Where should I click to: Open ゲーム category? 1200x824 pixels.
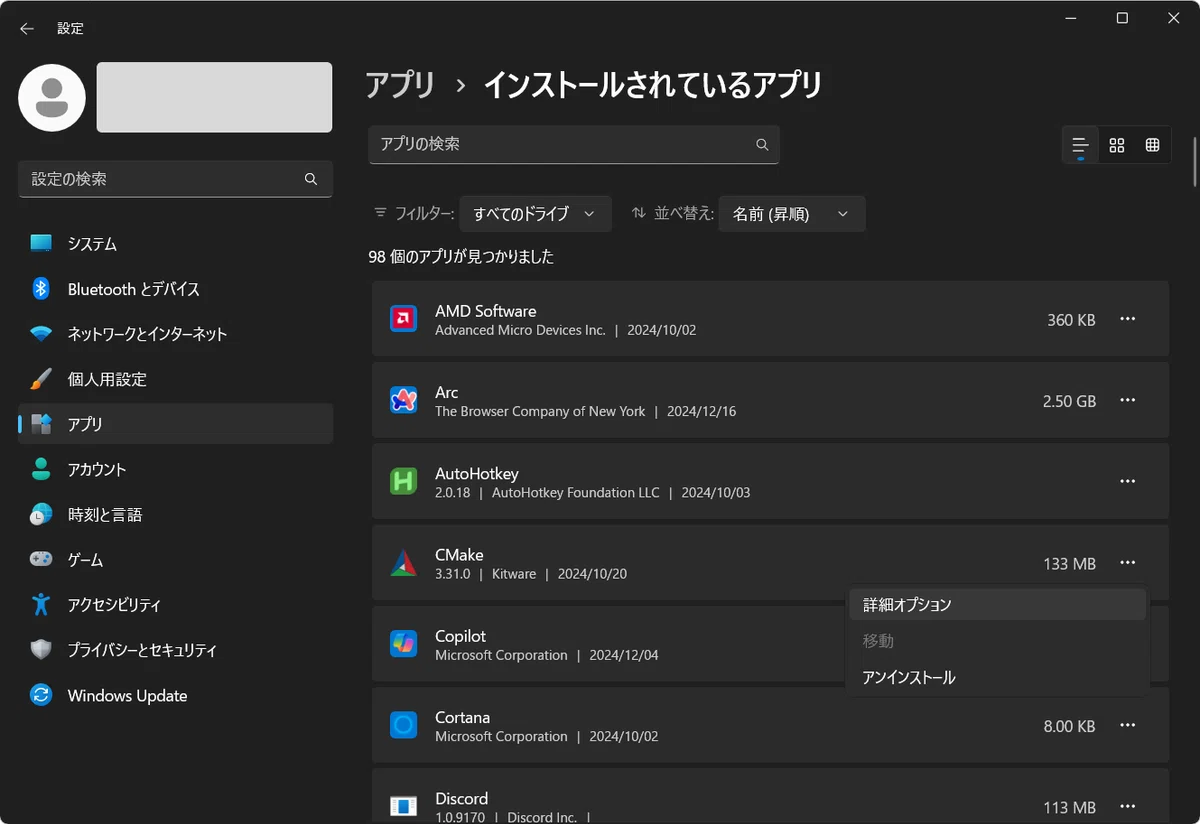click(175, 560)
